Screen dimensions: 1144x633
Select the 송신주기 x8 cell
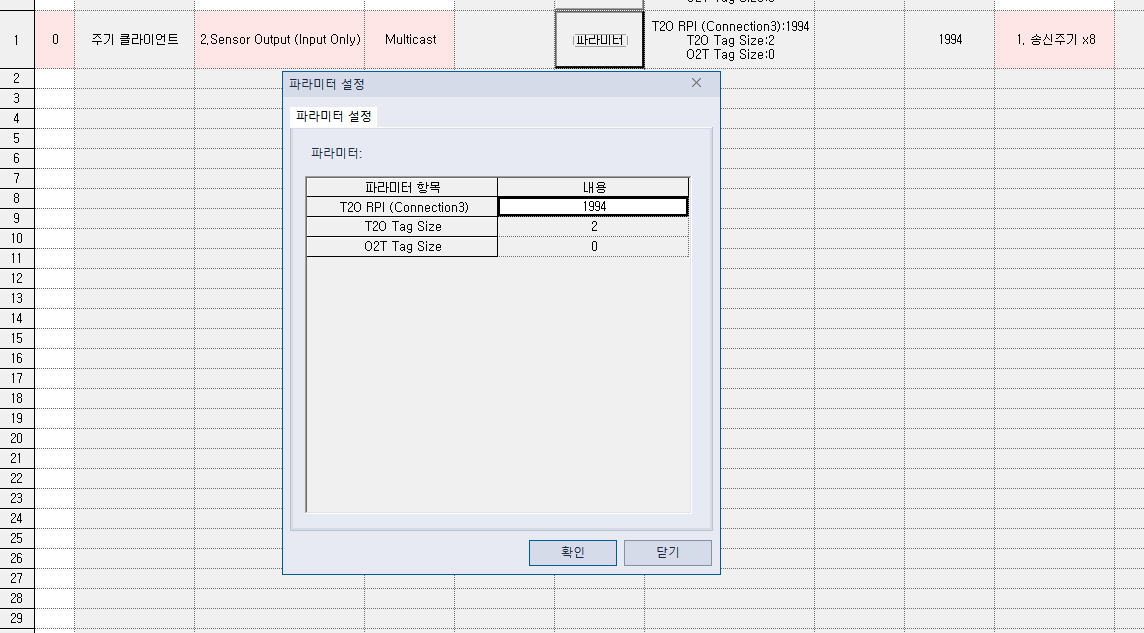[x=1053, y=40]
